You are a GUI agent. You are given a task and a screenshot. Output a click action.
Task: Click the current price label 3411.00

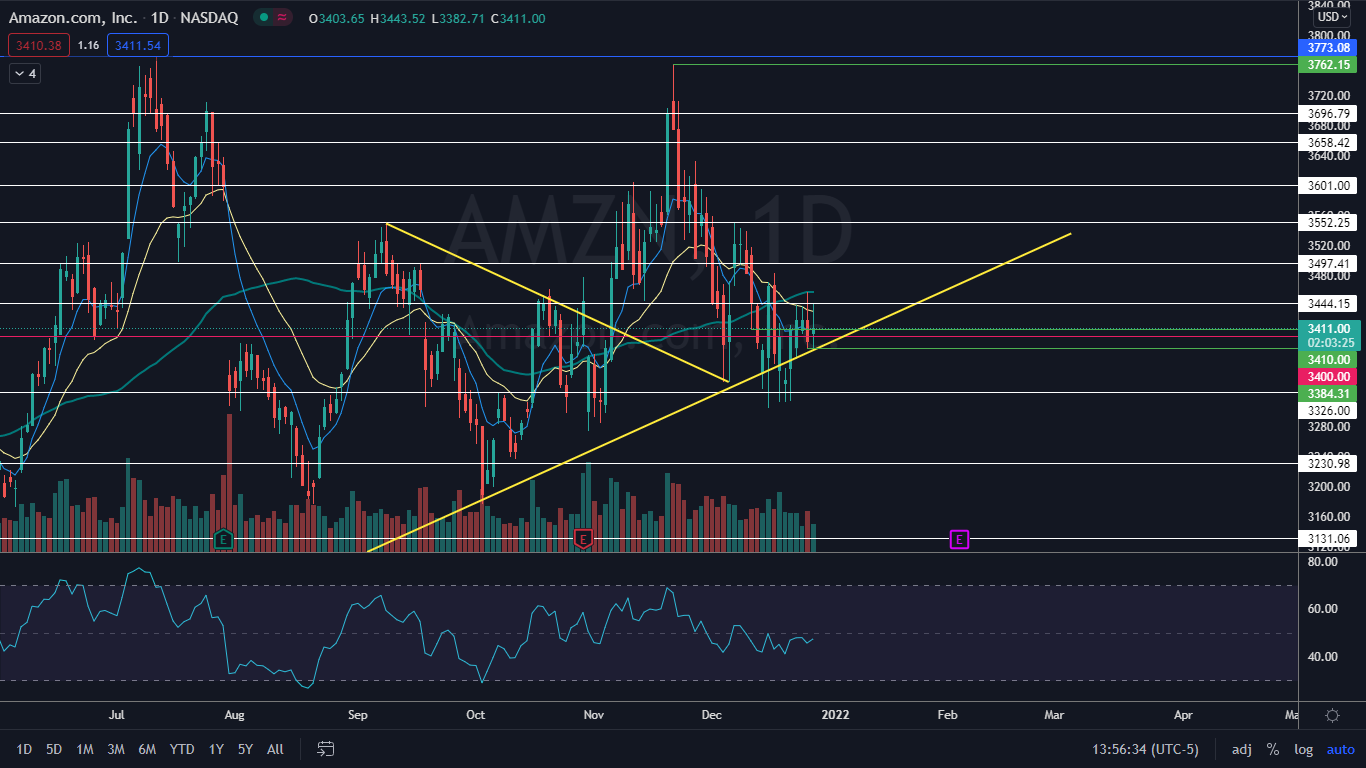[x=1329, y=329]
